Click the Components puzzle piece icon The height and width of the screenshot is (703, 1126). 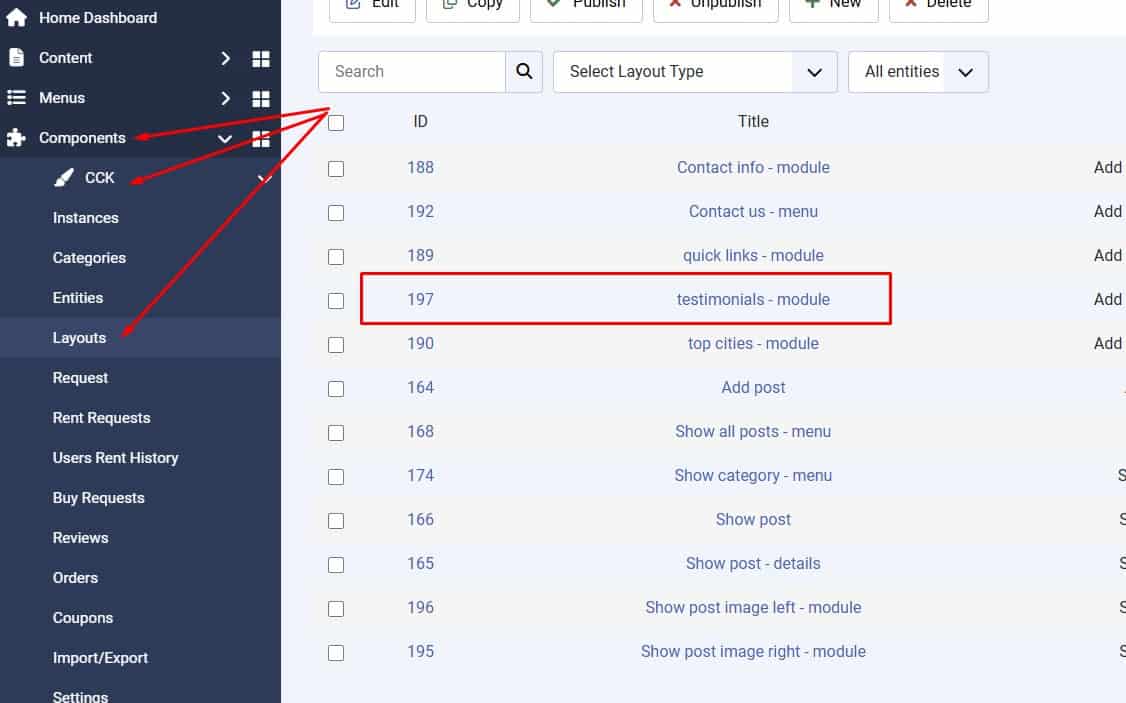pyautogui.click(x=16, y=138)
